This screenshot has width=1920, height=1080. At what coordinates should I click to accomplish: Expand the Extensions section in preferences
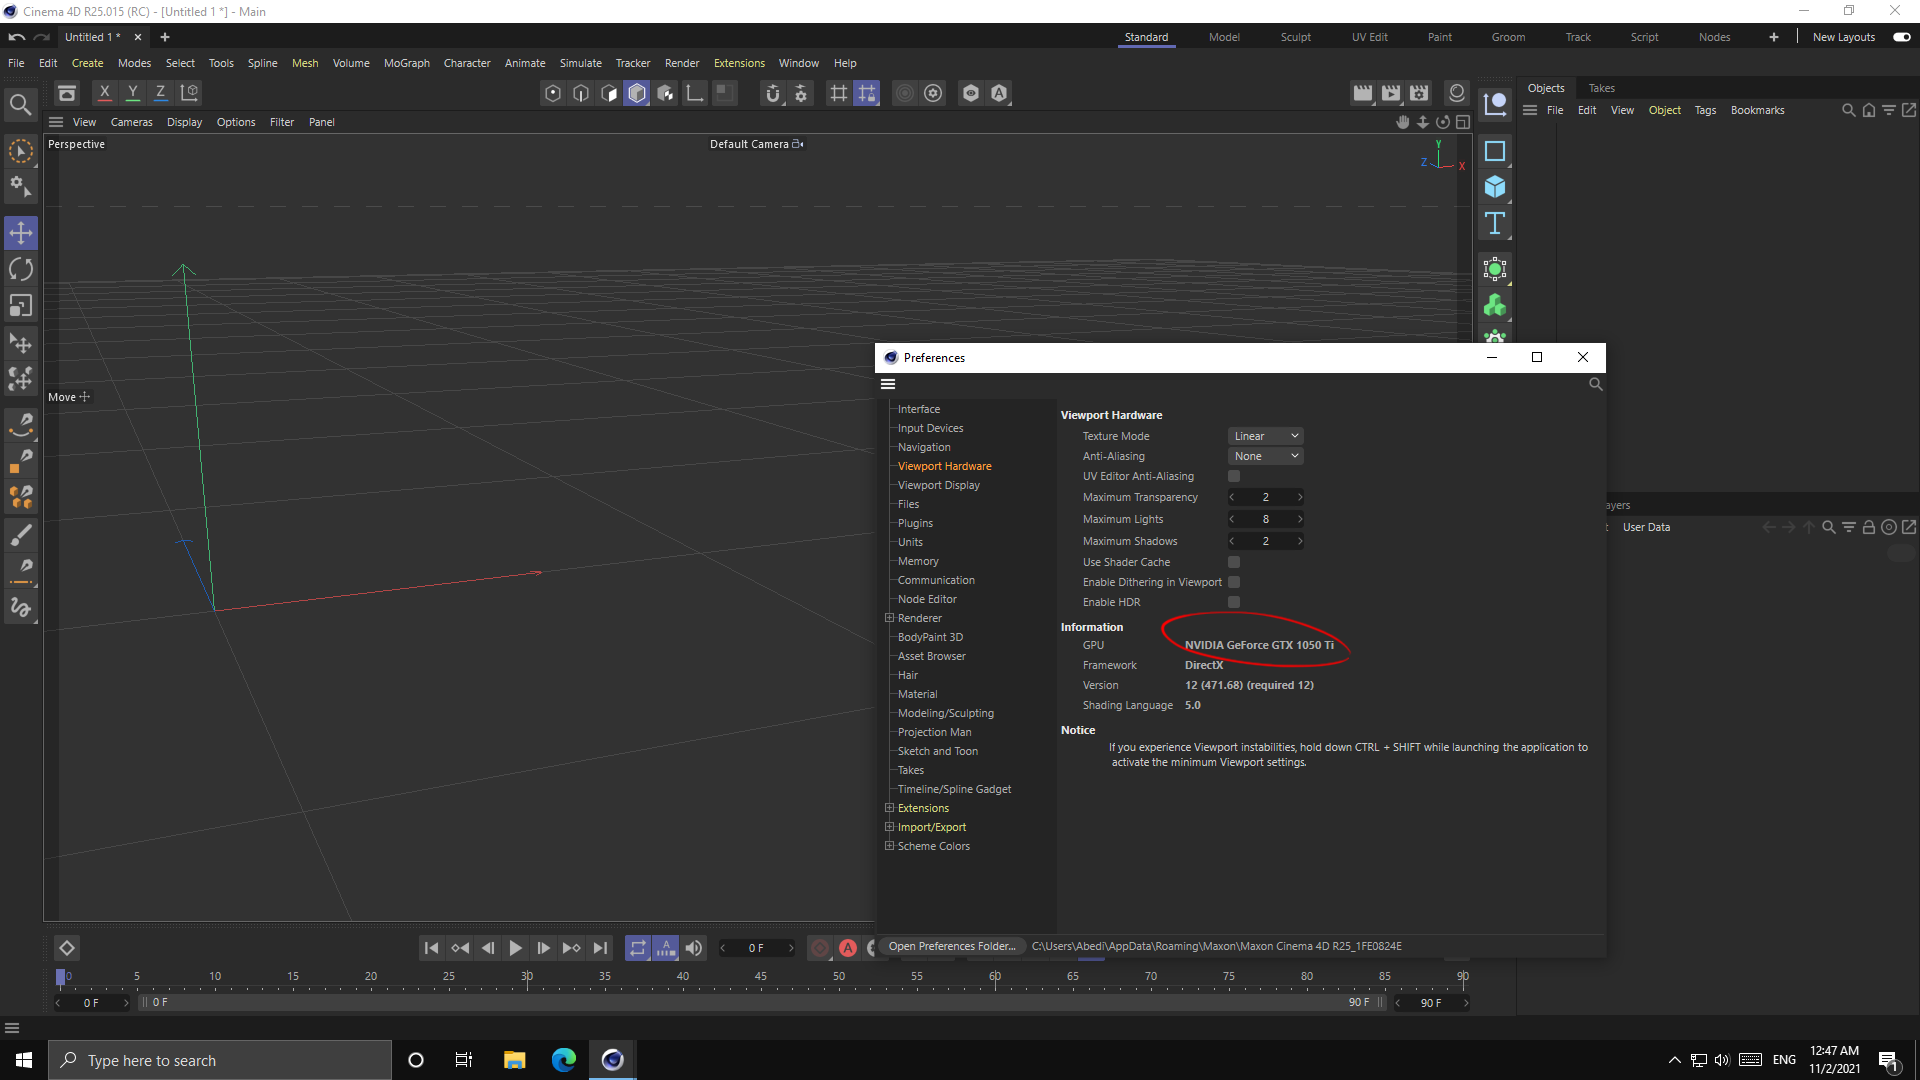pyautogui.click(x=889, y=807)
